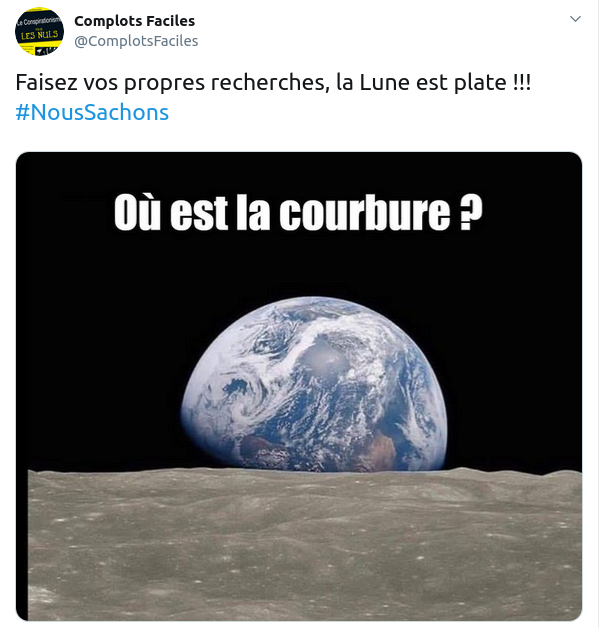
Task: Click the Complots Faciles display name
Action: tap(135, 21)
